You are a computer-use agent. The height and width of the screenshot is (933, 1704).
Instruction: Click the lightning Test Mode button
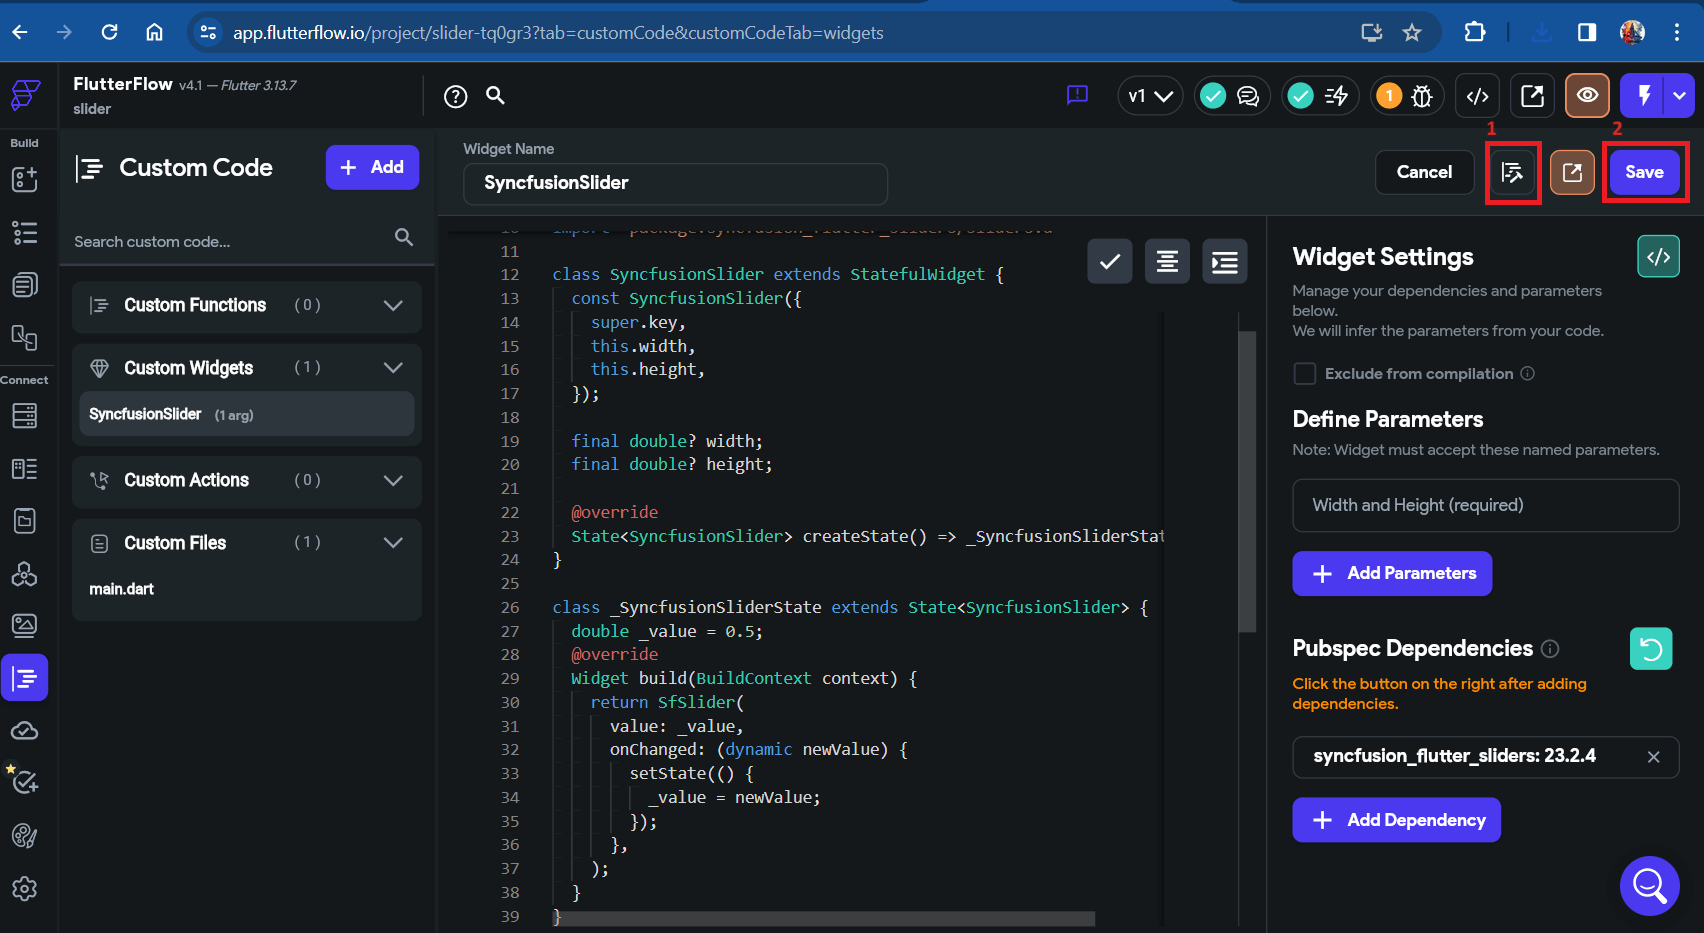click(x=1642, y=96)
